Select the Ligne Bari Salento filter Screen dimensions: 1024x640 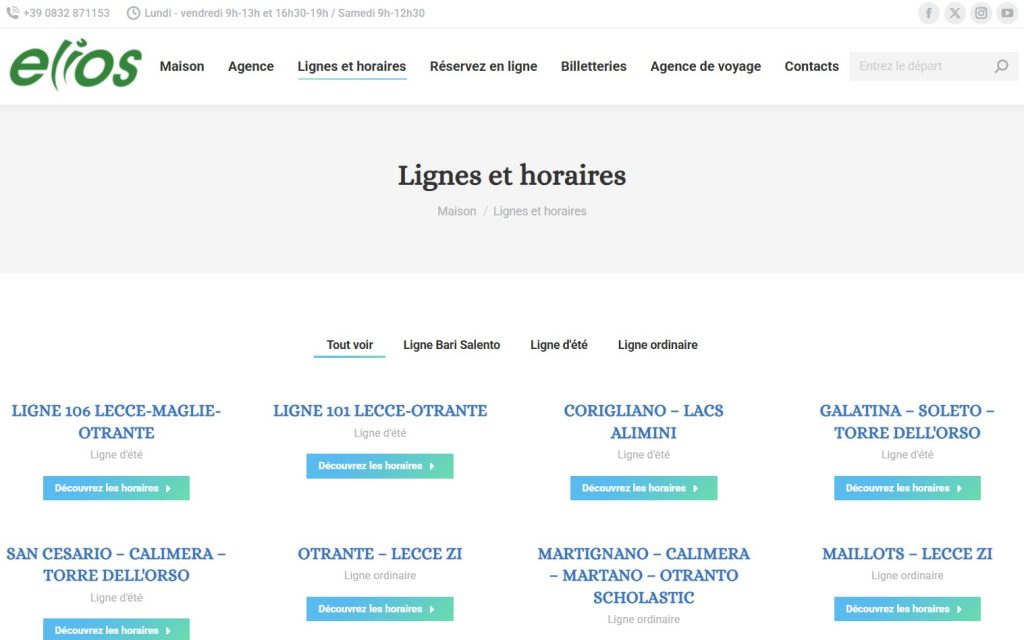[451, 344]
